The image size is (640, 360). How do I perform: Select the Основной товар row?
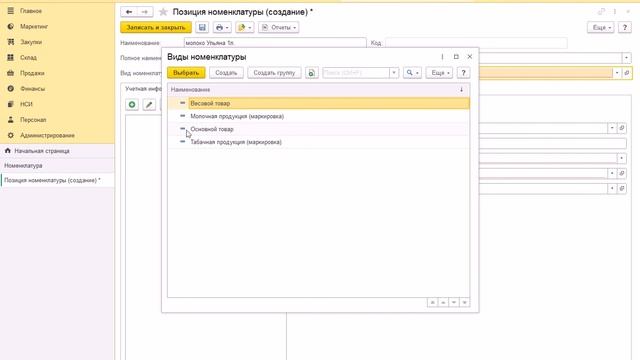318,129
